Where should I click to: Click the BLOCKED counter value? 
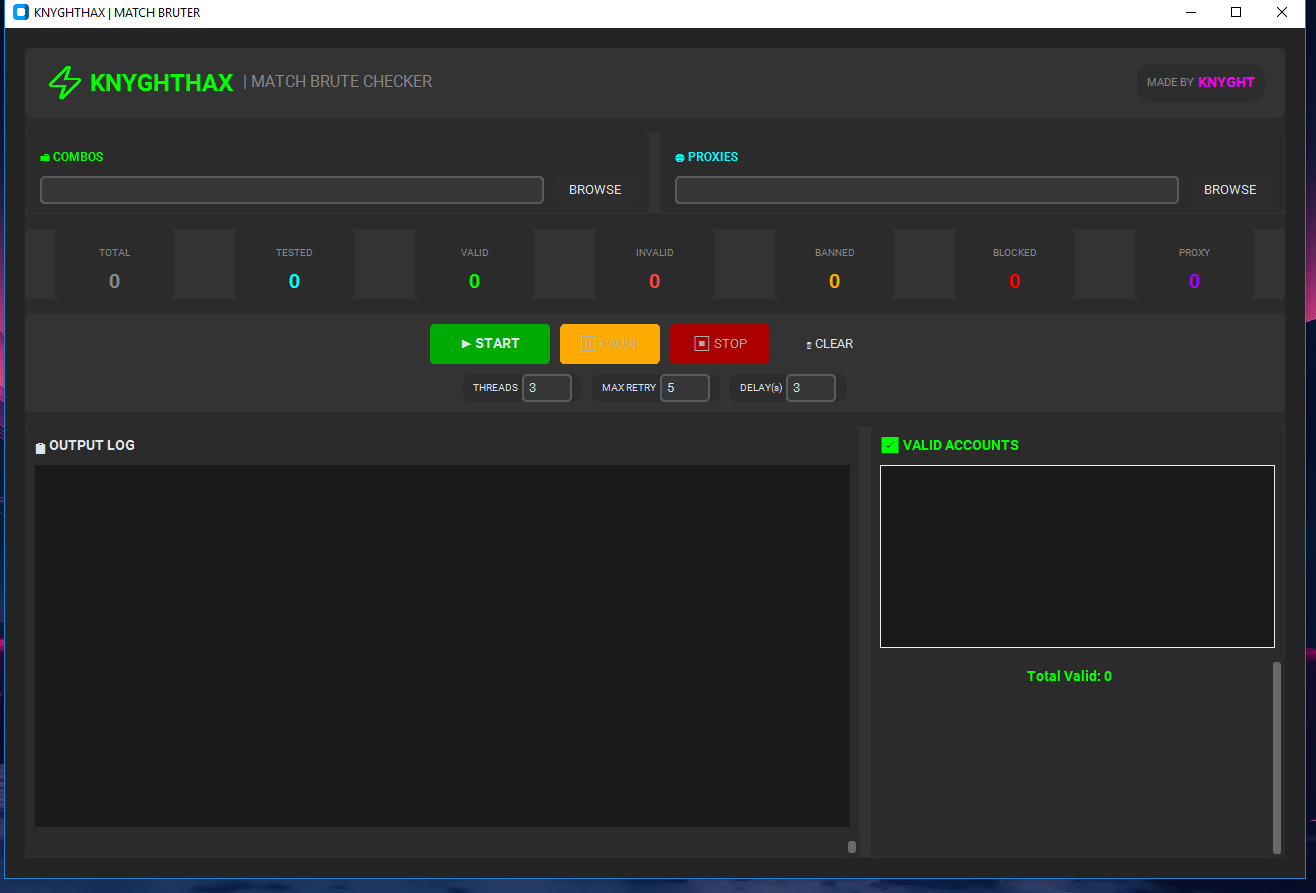coord(1015,282)
